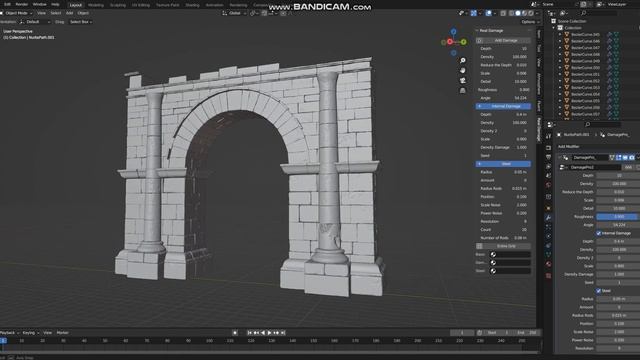Screen dimensions: 640x360
Task: Click the icon beside Add Damage
Action: pyautogui.click(x=480, y=40)
